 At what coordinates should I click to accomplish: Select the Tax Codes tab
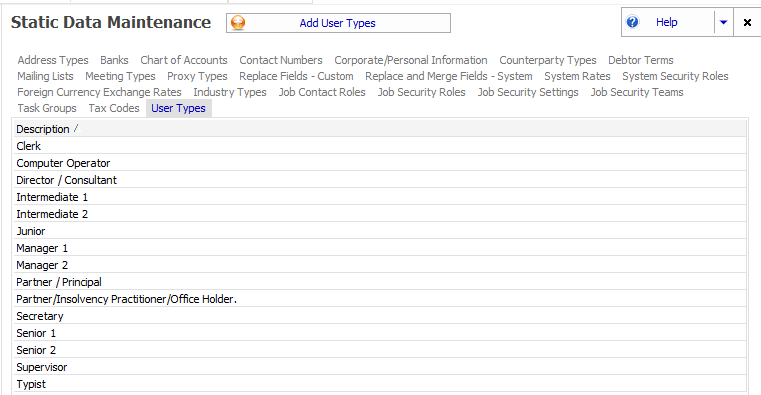(114, 108)
